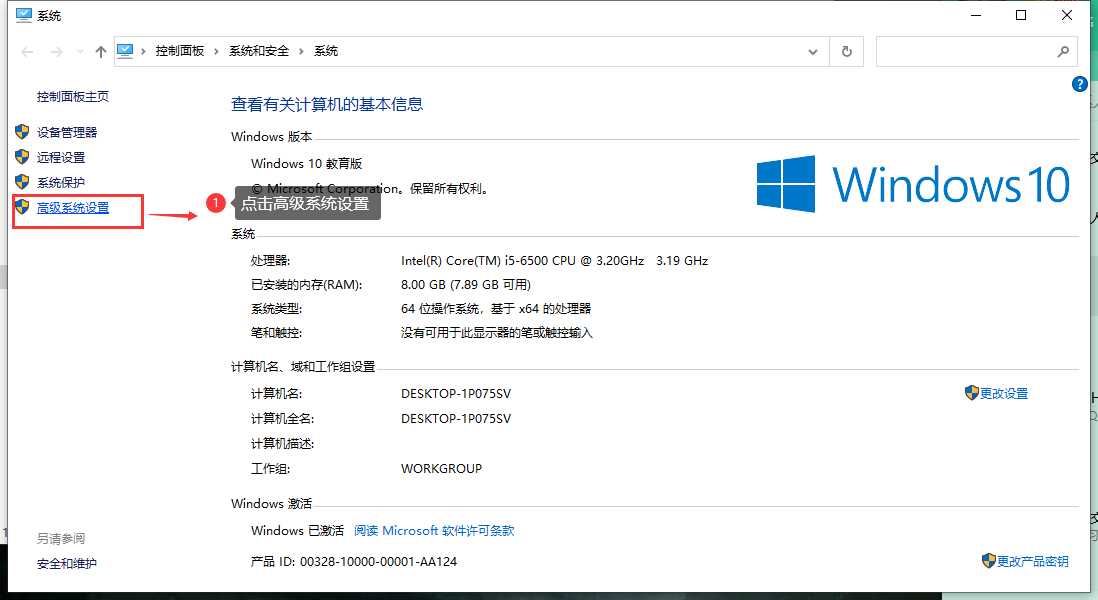Click the shield icon beside 设备管理器
Image resolution: width=1098 pixels, height=600 pixels.
pos(22,132)
